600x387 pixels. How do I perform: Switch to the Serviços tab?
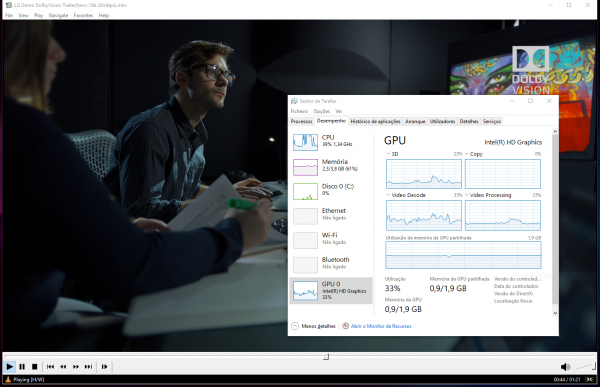492,121
